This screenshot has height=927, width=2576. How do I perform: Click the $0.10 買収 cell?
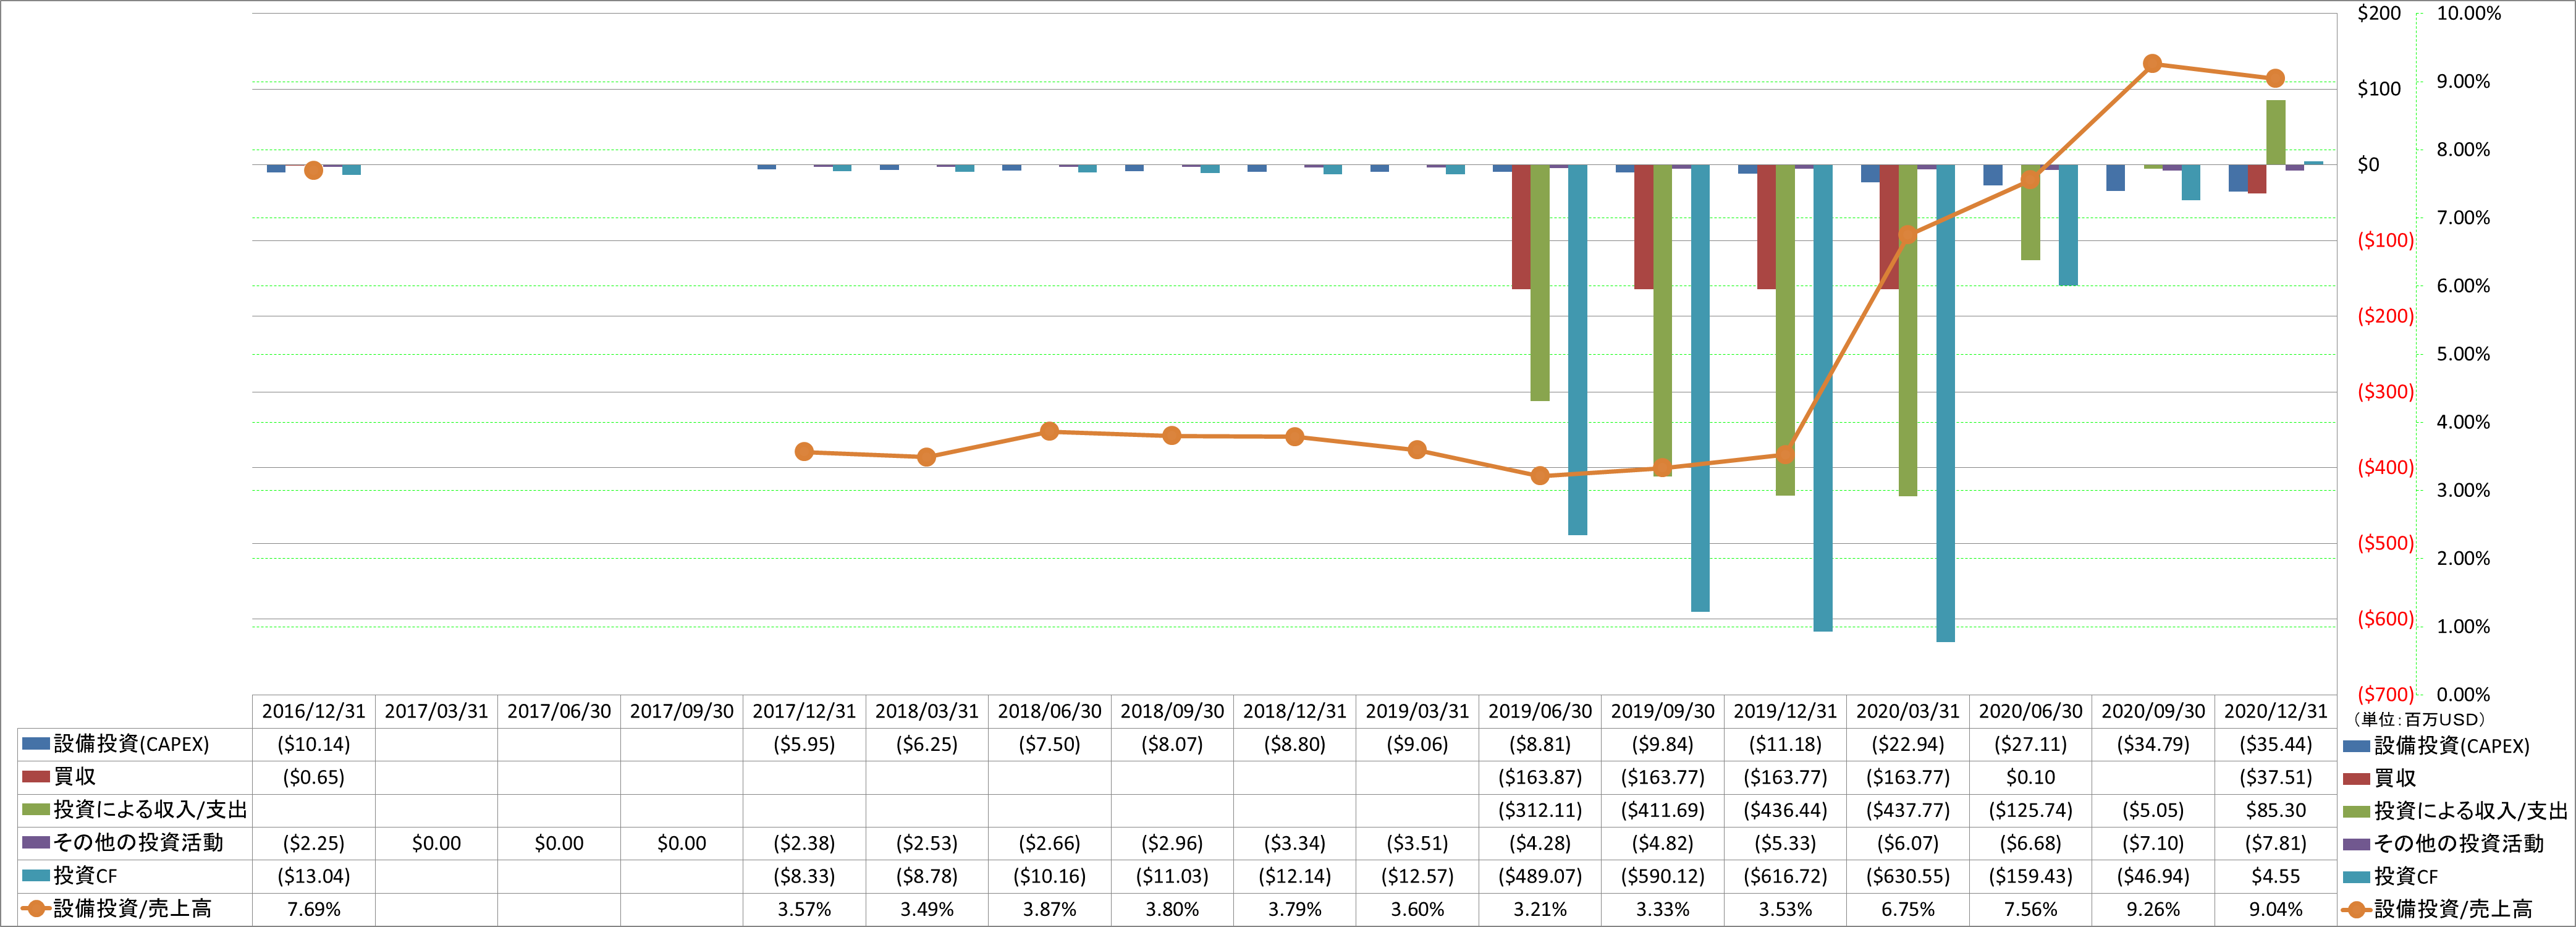[x=2031, y=777]
